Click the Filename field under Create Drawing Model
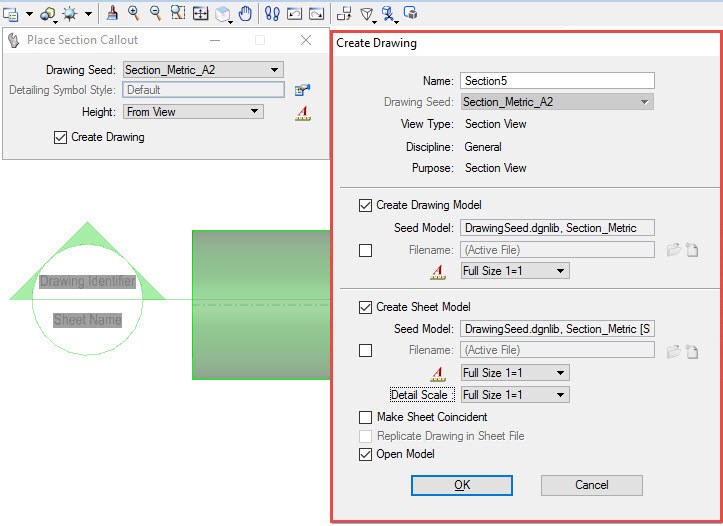 pyautogui.click(x=557, y=250)
